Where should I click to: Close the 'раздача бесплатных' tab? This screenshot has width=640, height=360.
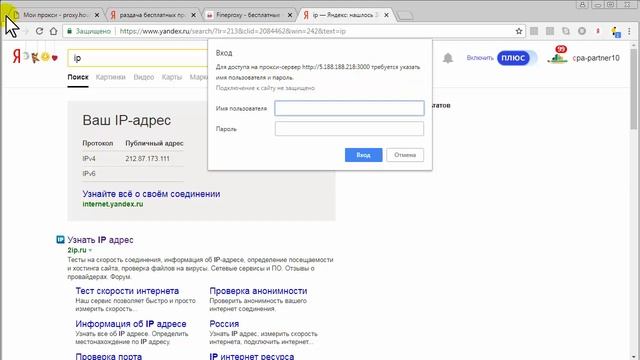click(x=193, y=15)
